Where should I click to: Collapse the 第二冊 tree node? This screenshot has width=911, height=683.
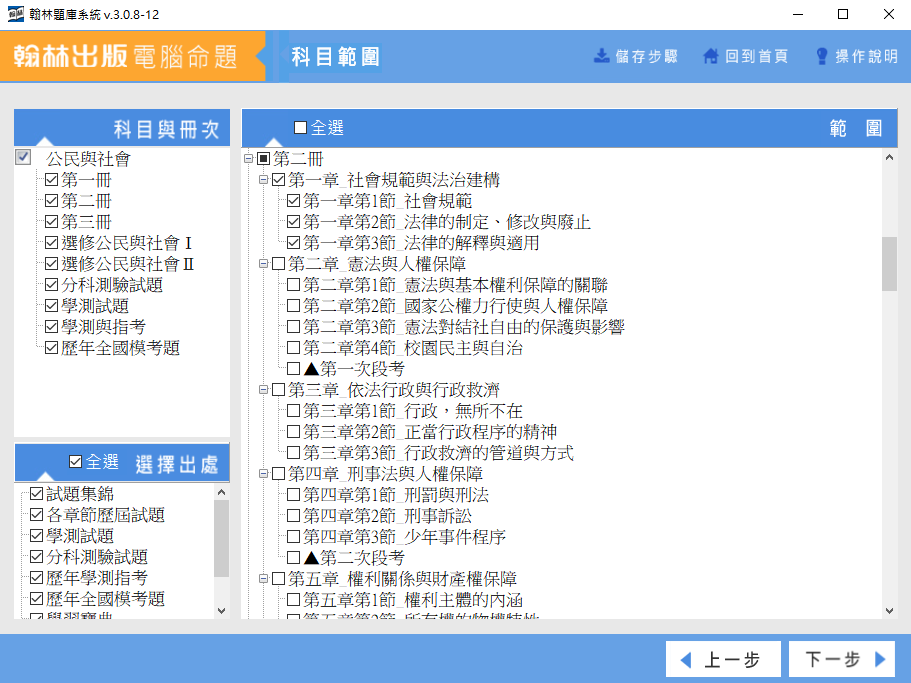[x=249, y=159]
